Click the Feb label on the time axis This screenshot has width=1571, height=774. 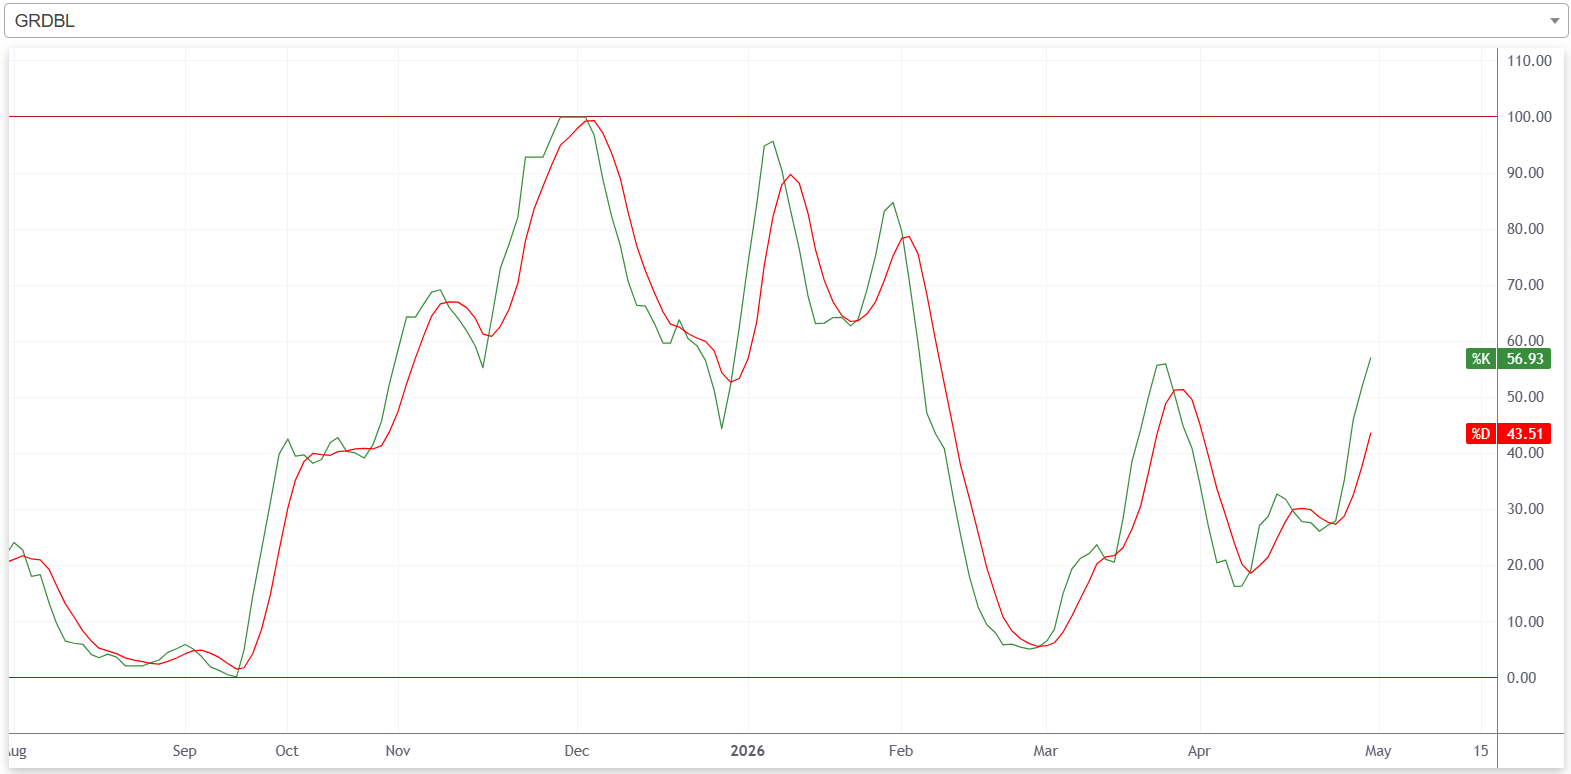(x=901, y=750)
